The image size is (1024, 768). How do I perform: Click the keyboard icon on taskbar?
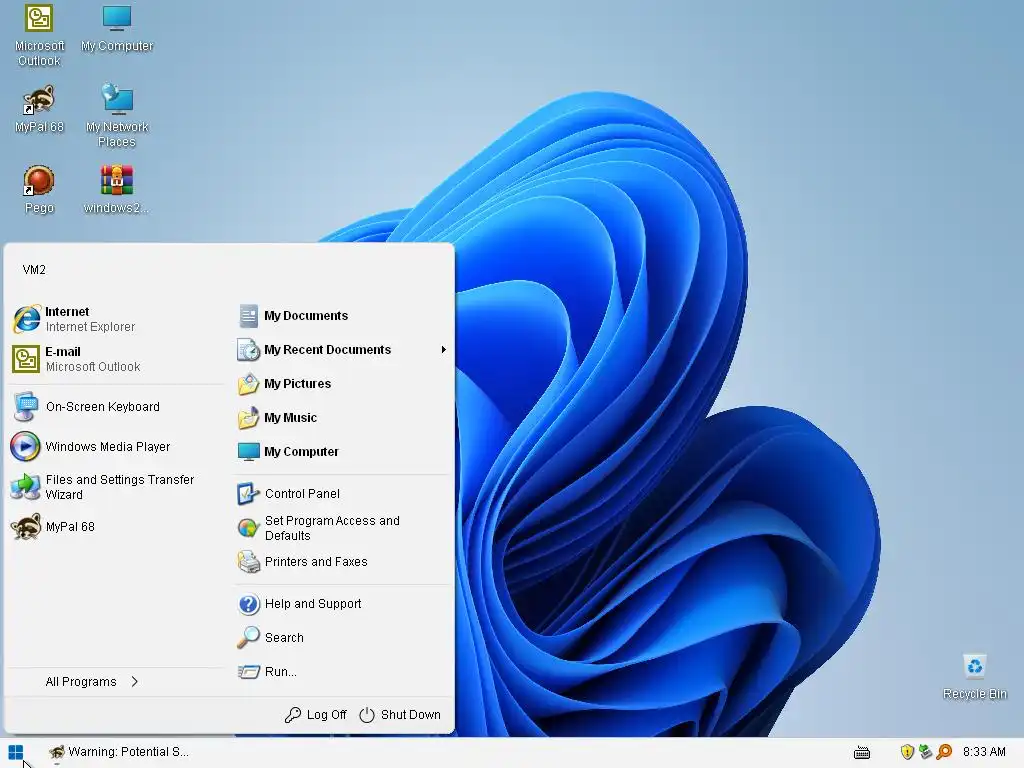(861, 753)
